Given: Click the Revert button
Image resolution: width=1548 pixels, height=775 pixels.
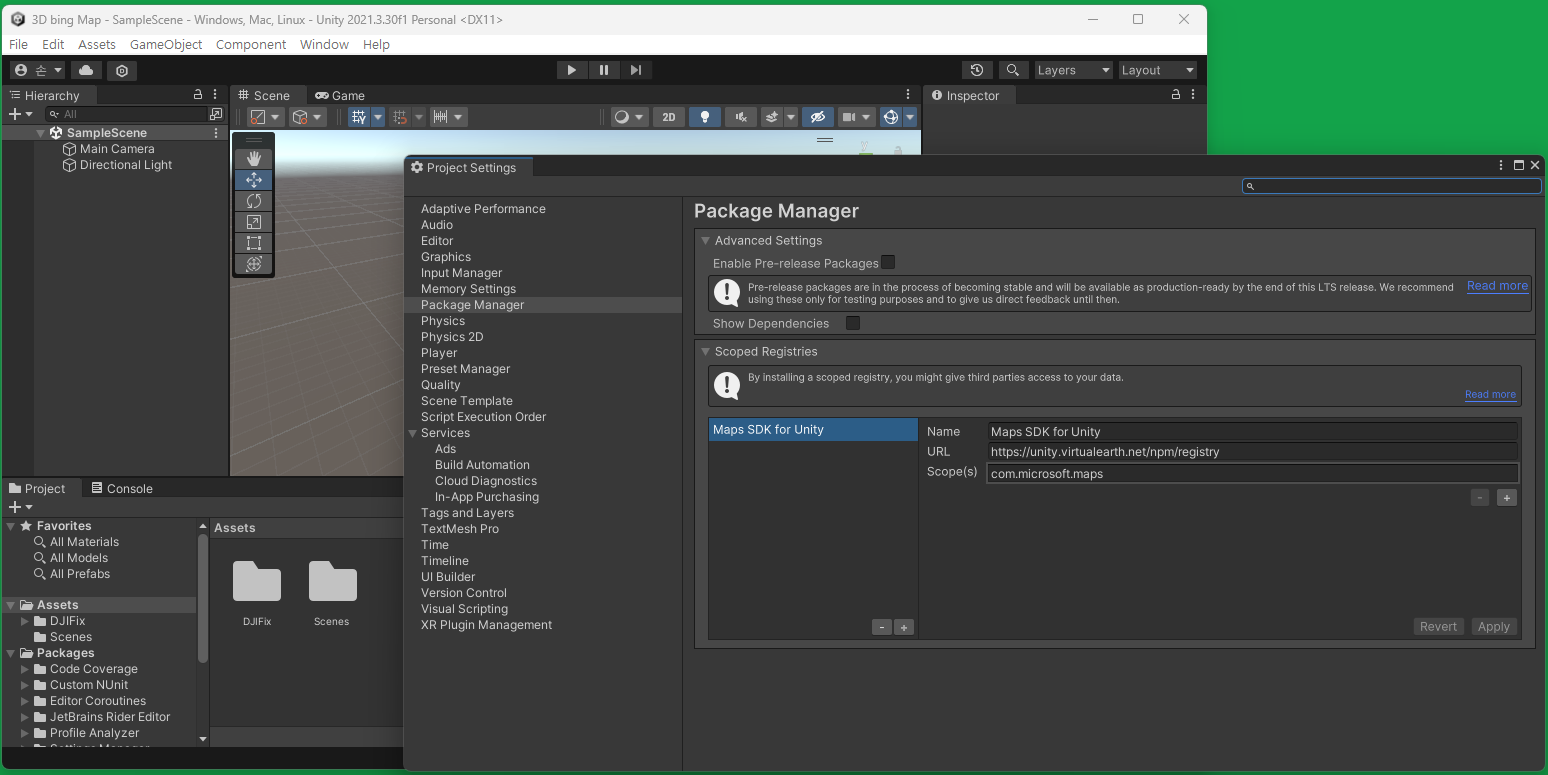Looking at the screenshot, I should tap(1438, 626).
